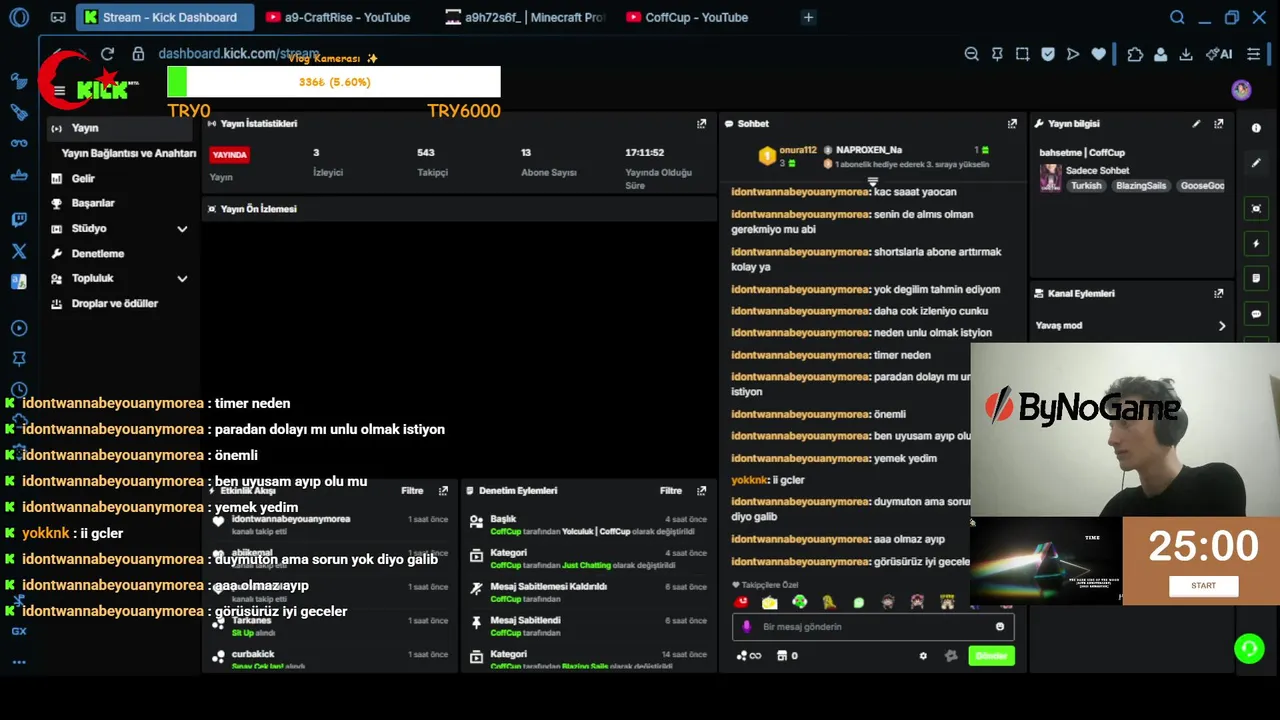Open the emoji picker in message box
Screen dimensions: 1280x720
coord(999,627)
